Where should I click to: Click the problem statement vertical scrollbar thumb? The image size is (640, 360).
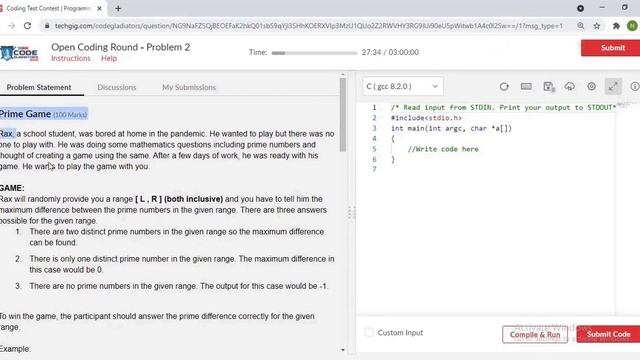tap(343, 115)
